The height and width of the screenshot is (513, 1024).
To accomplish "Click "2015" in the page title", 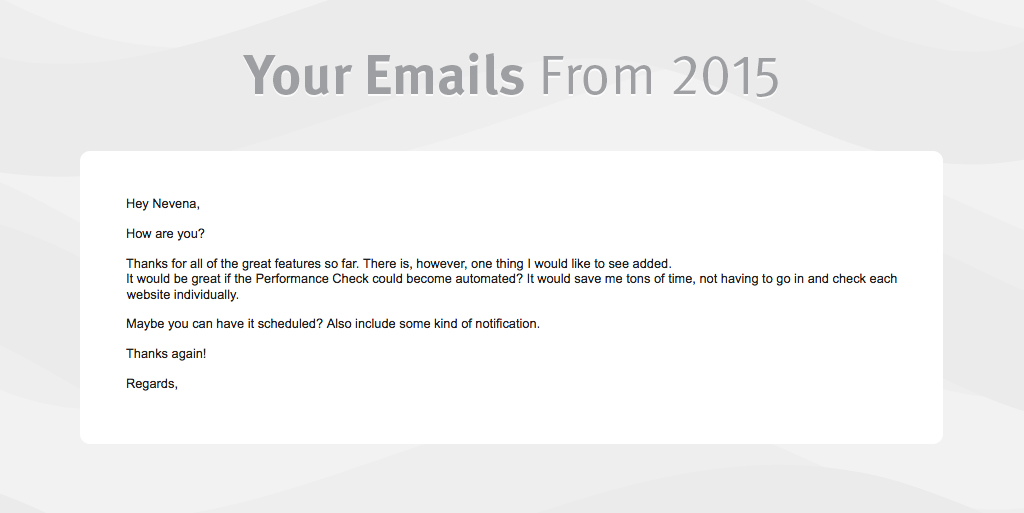I will (725, 75).
